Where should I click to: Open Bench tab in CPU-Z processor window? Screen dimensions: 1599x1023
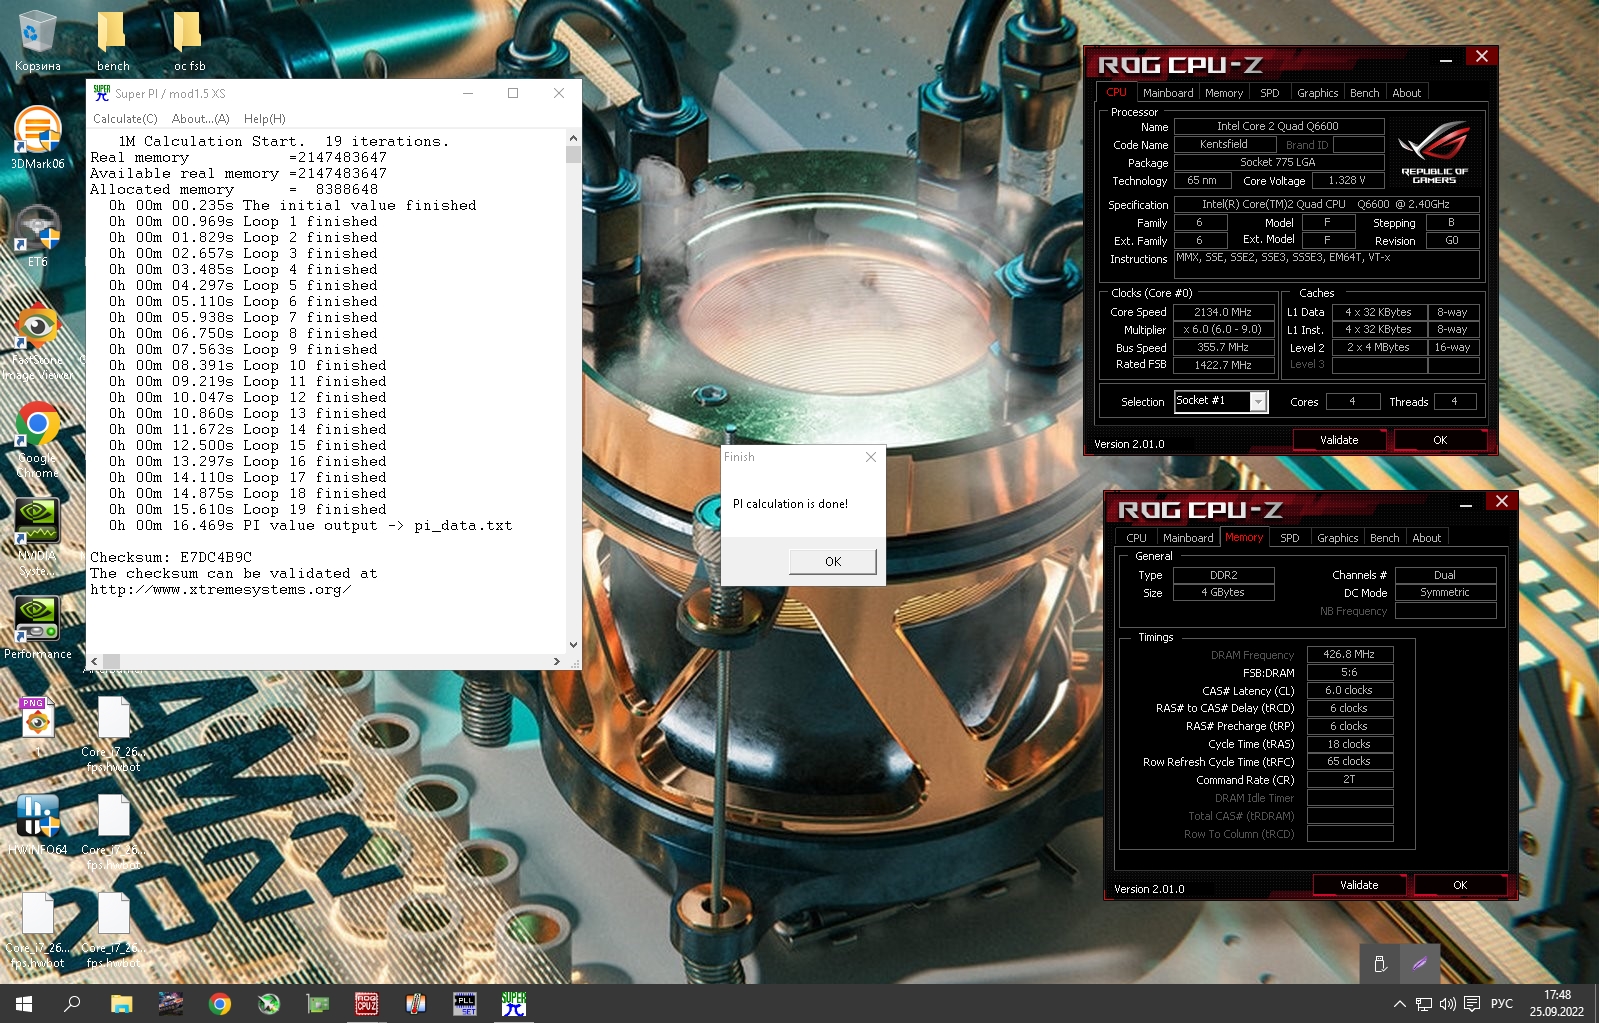tap(1364, 93)
